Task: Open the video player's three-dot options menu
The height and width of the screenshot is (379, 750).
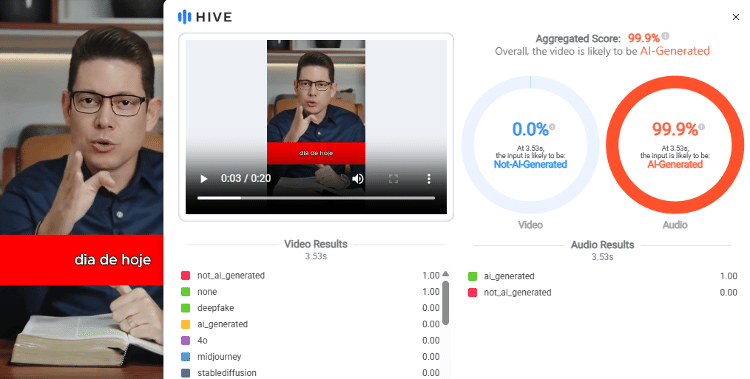Action: [x=429, y=179]
